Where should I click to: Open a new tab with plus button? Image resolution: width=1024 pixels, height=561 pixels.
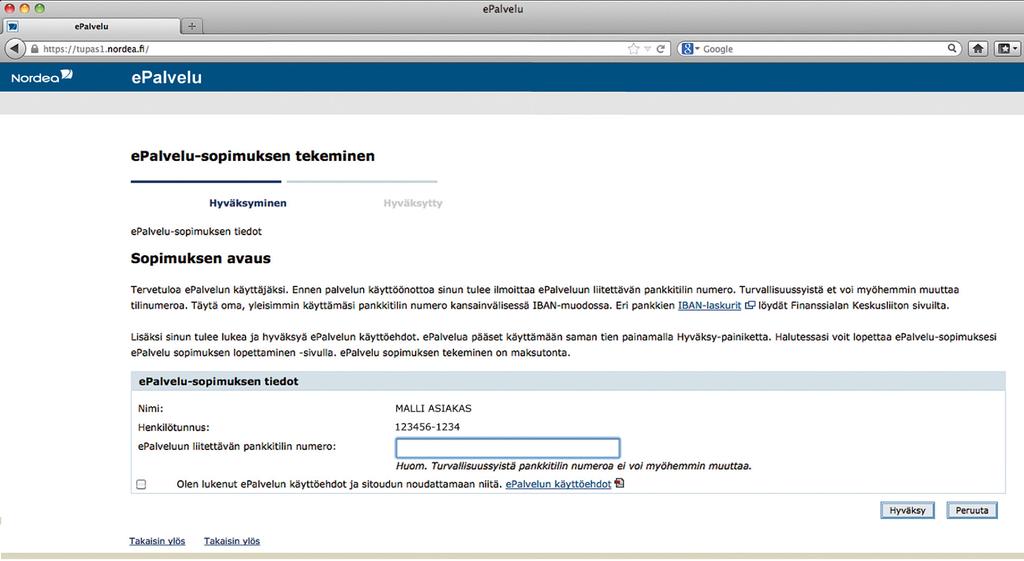click(192, 26)
